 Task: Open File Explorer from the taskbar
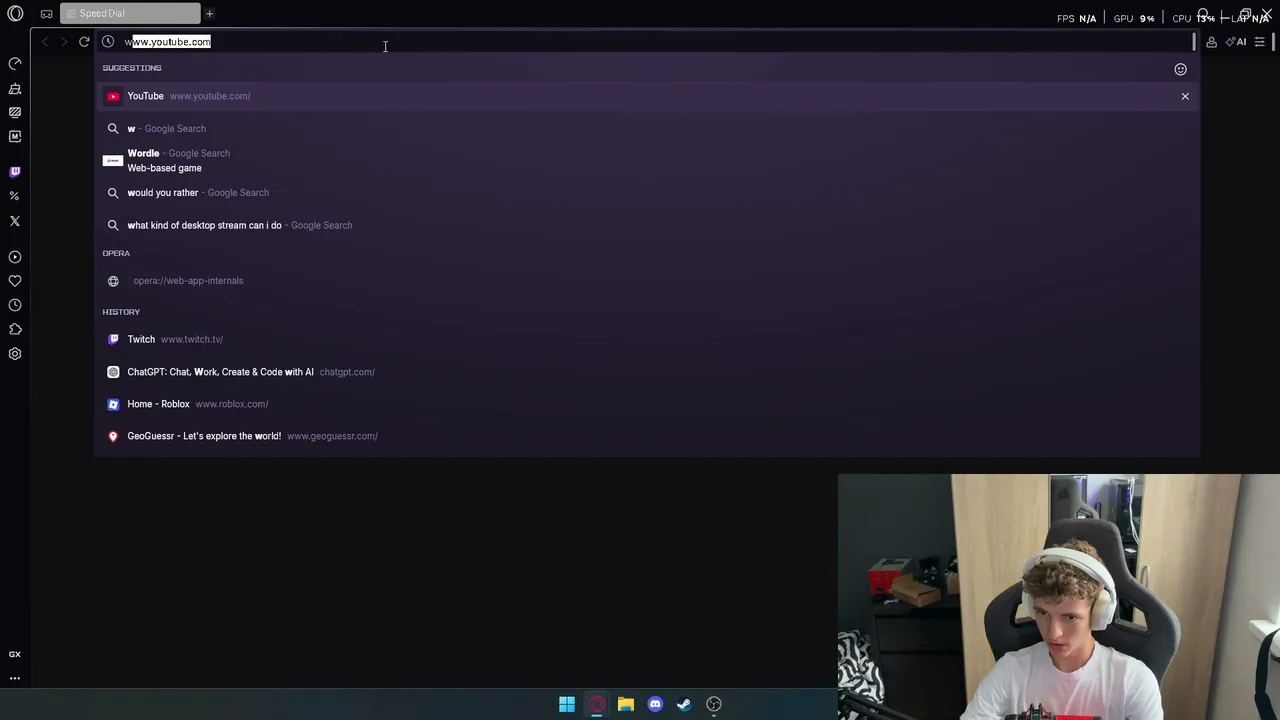(x=626, y=704)
